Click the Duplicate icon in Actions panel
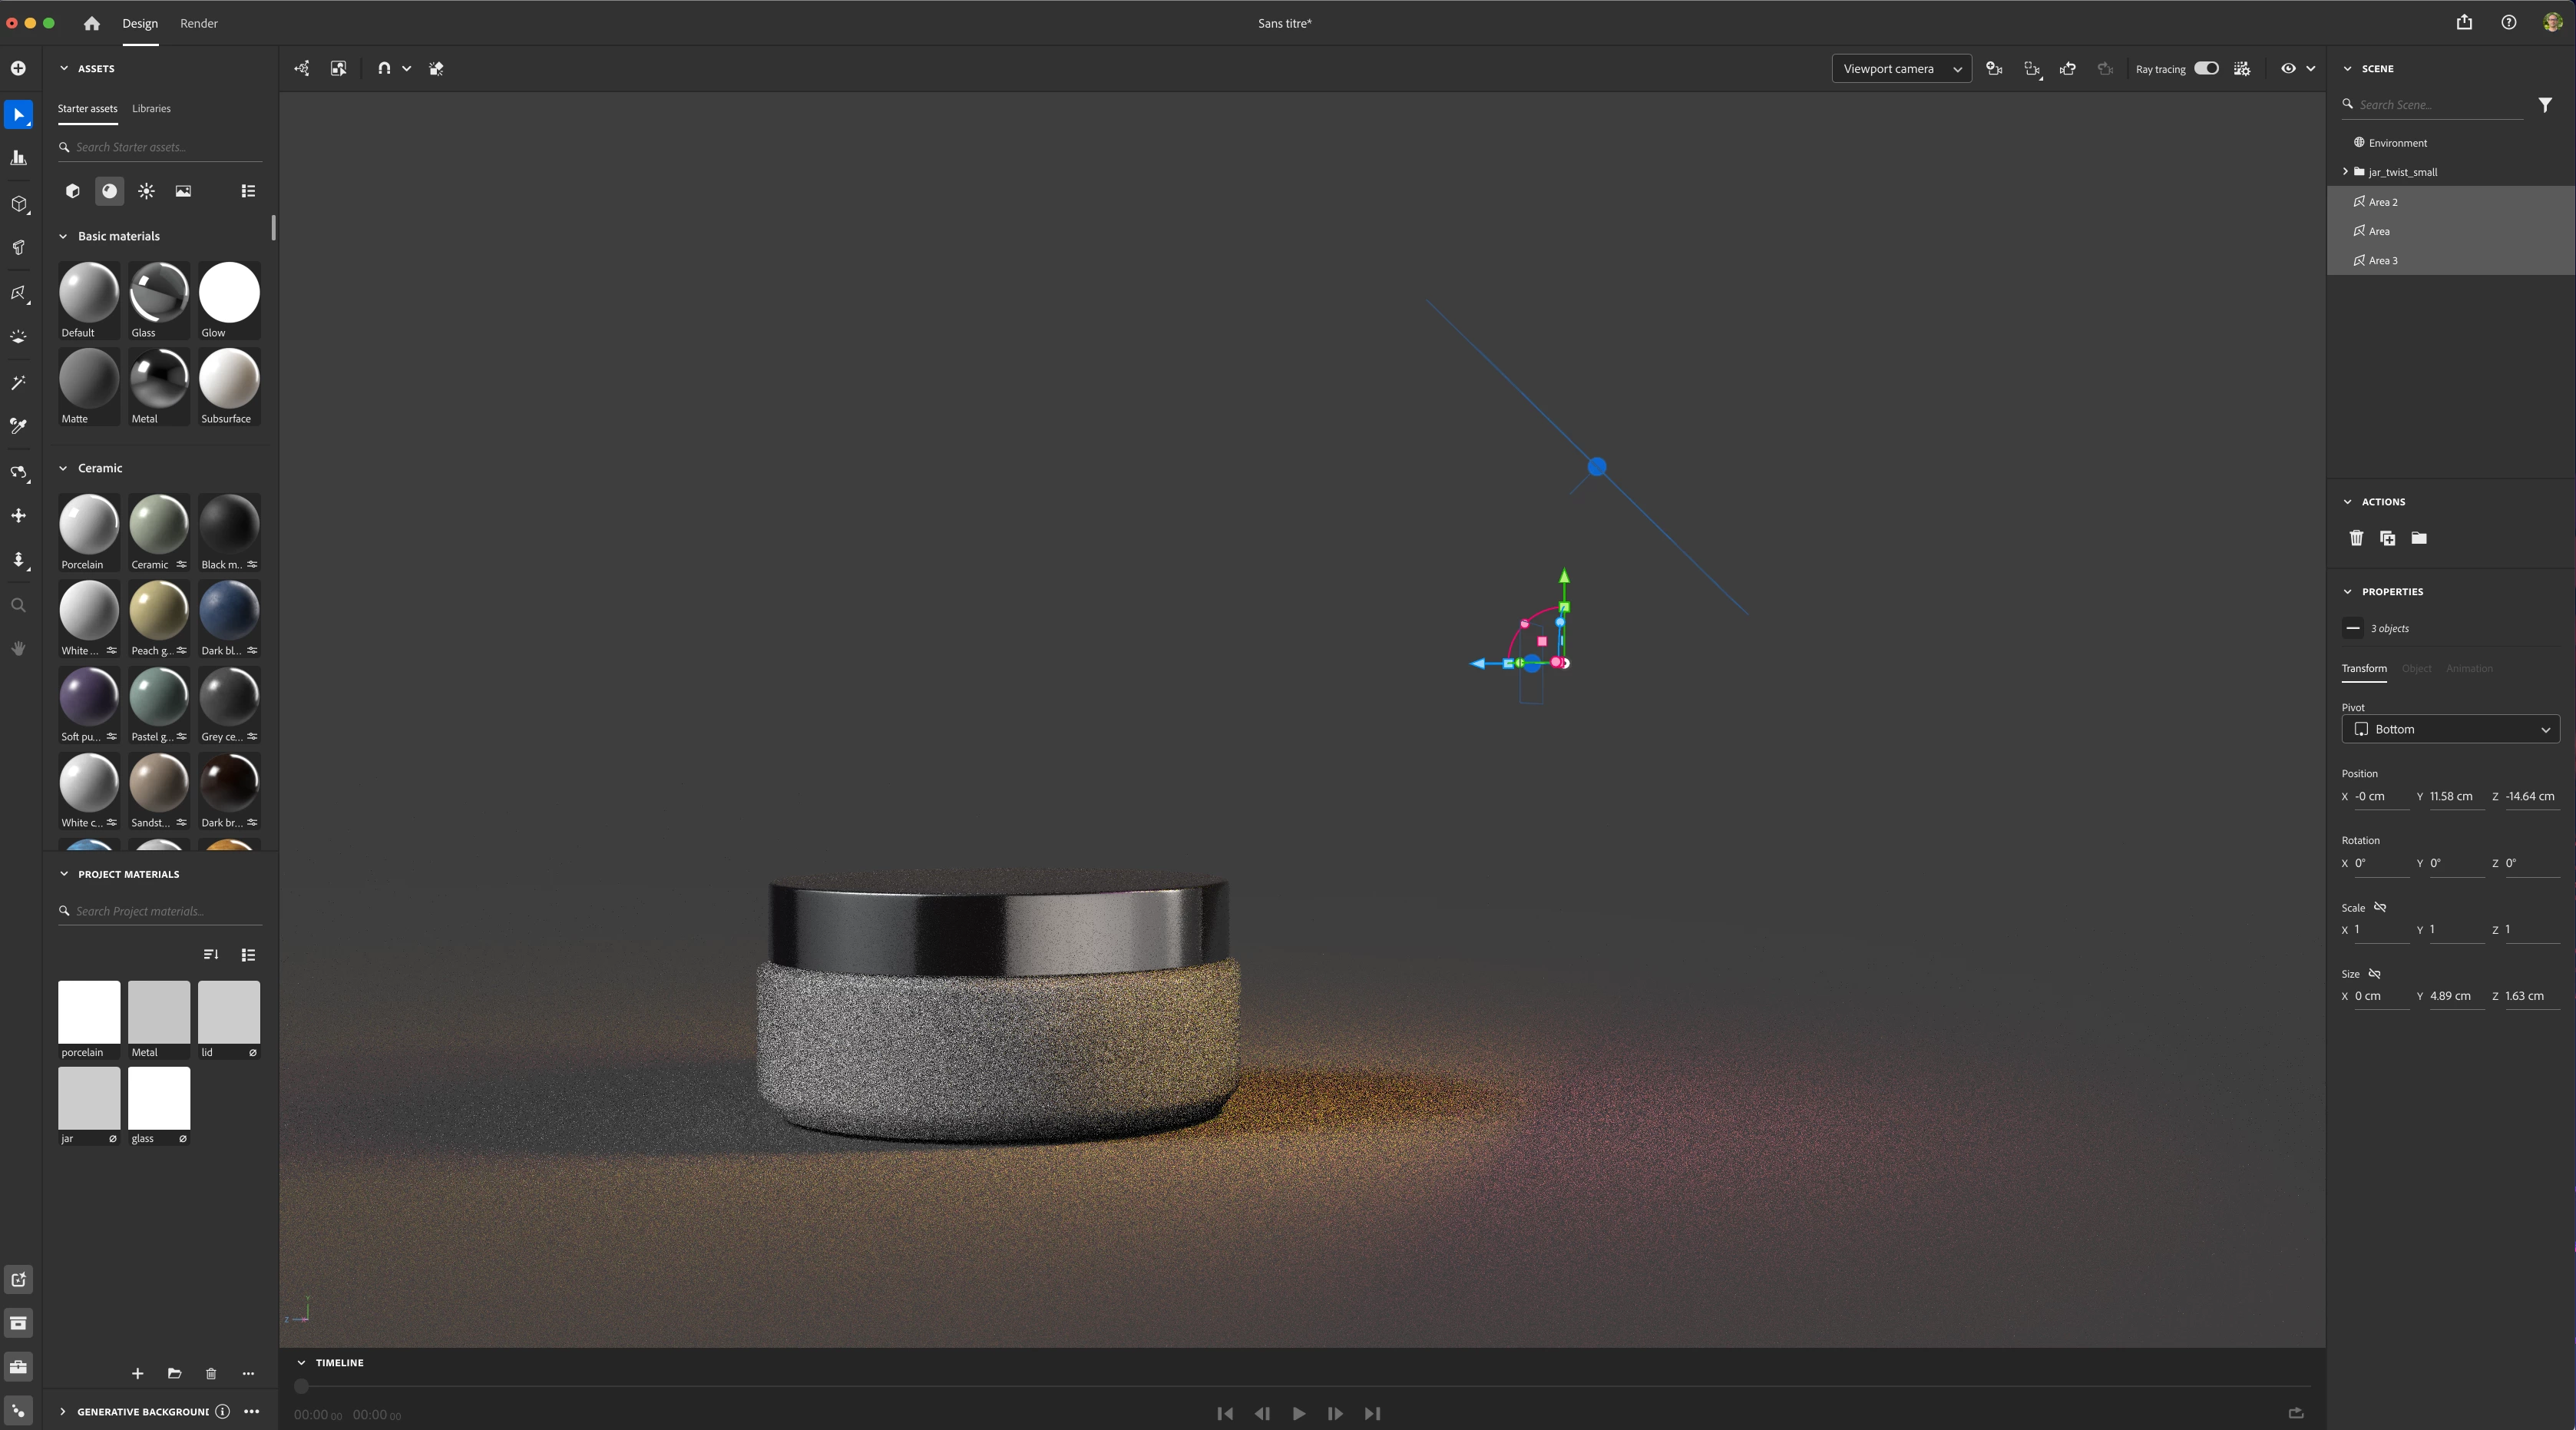This screenshot has height=1430, width=2576. (x=2387, y=538)
